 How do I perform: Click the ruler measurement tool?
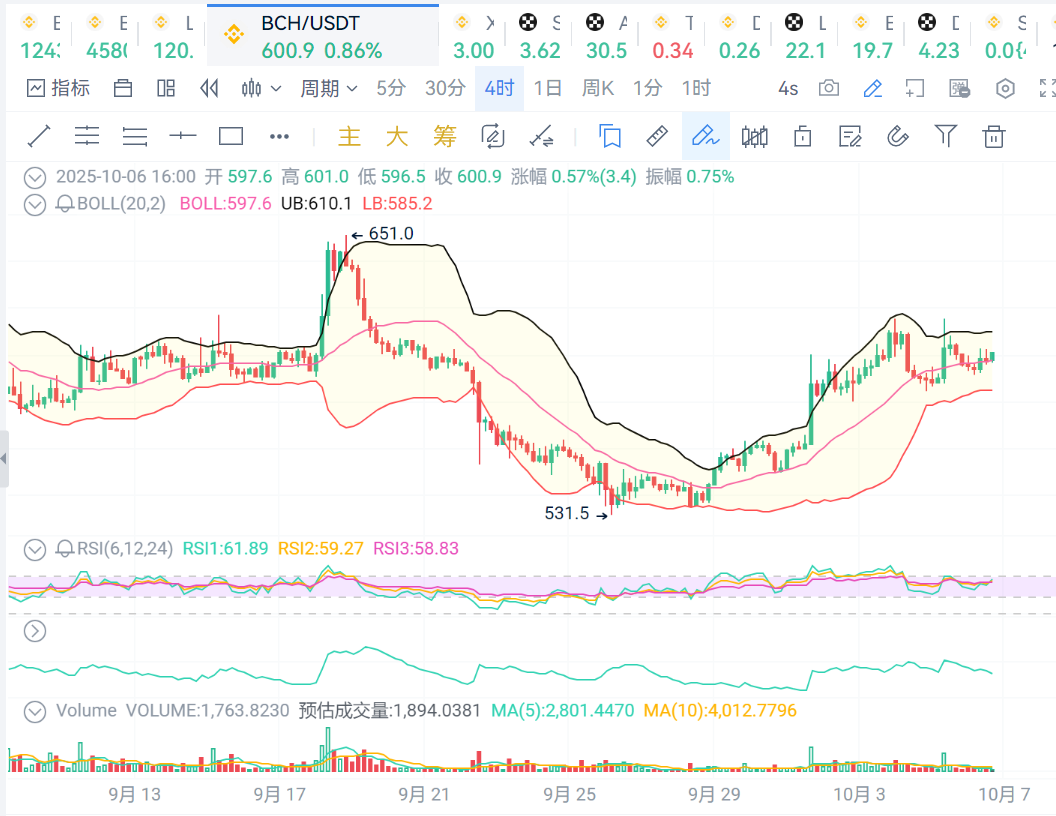click(656, 136)
